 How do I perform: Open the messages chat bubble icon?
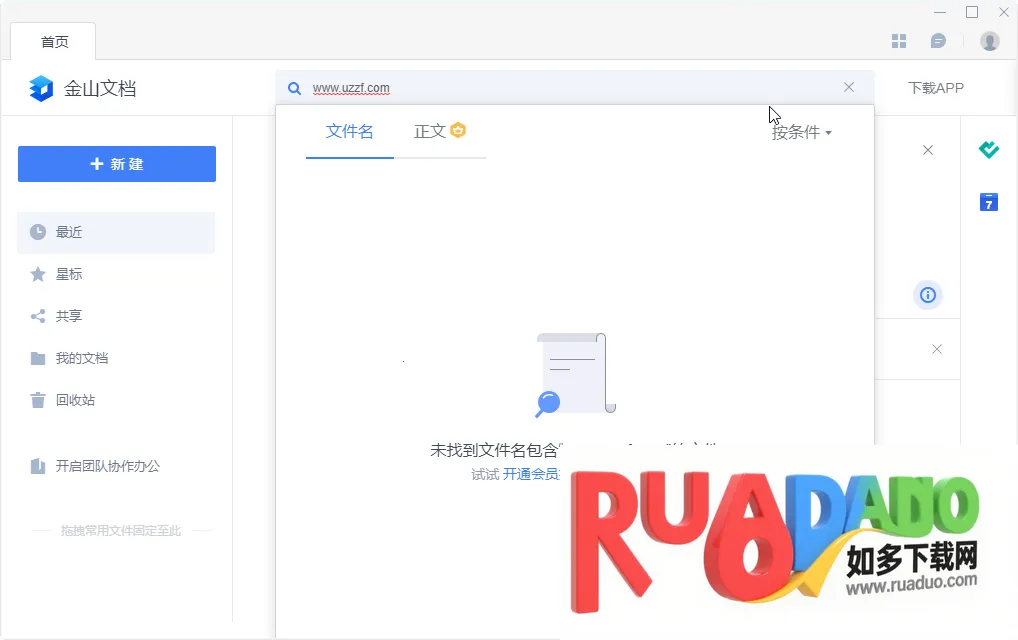(x=938, y=41)
